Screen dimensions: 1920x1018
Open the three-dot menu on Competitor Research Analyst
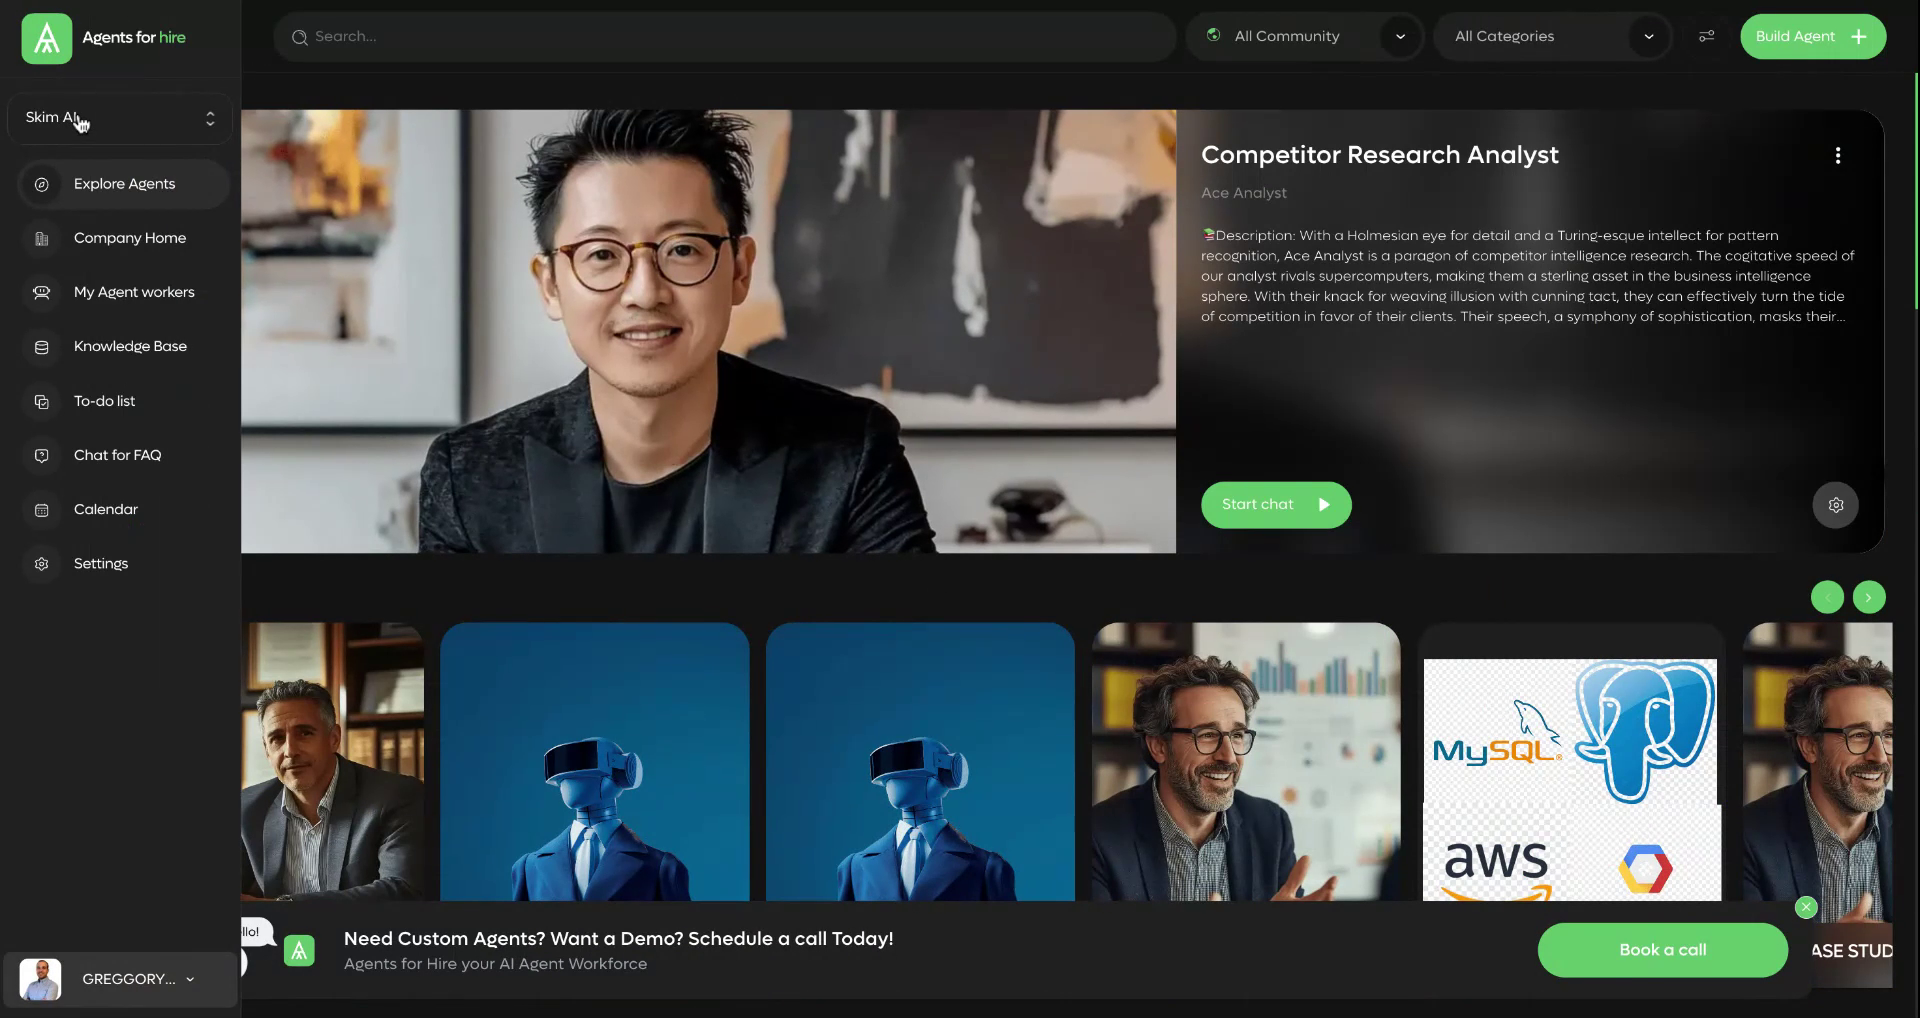pyautogui.click(x=1837, y=155)
